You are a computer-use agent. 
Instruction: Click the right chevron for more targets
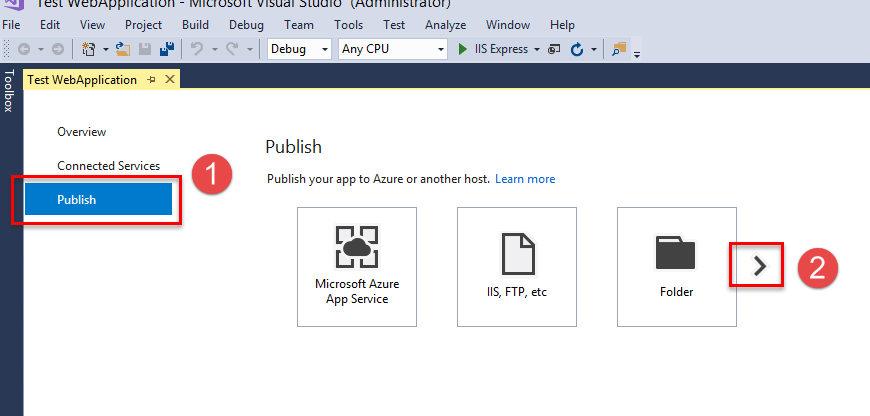tap(760, 266)
